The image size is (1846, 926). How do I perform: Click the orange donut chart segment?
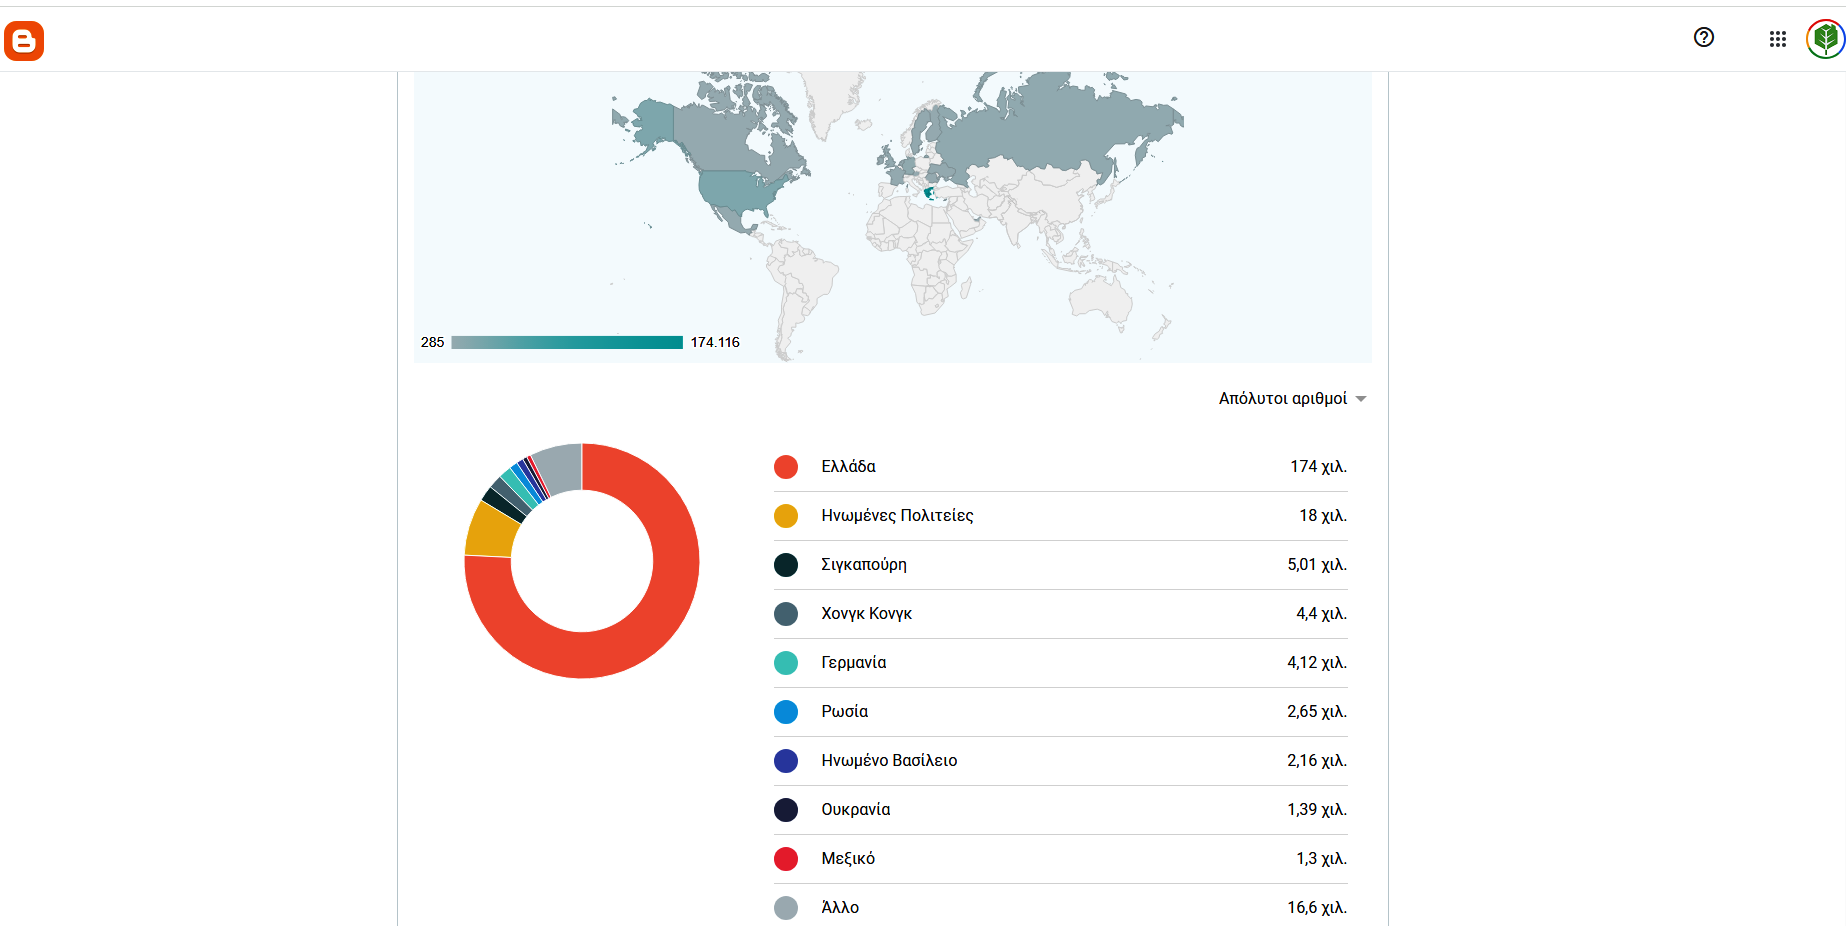(490, 530)
